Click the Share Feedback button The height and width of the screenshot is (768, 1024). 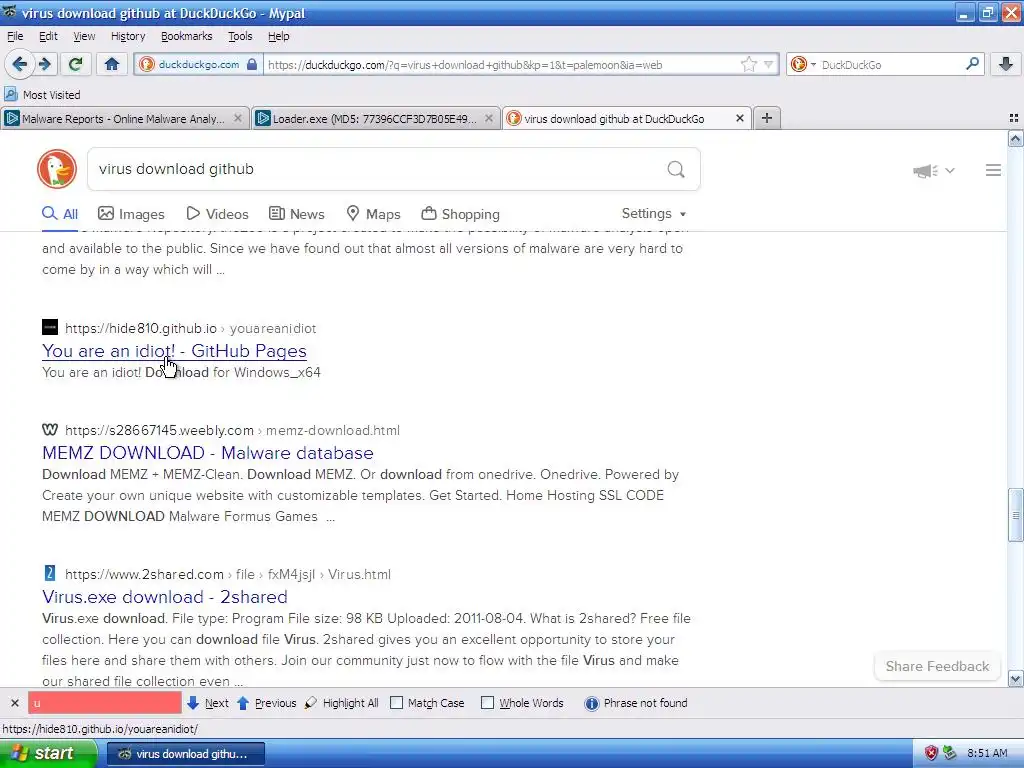point(937,666)
